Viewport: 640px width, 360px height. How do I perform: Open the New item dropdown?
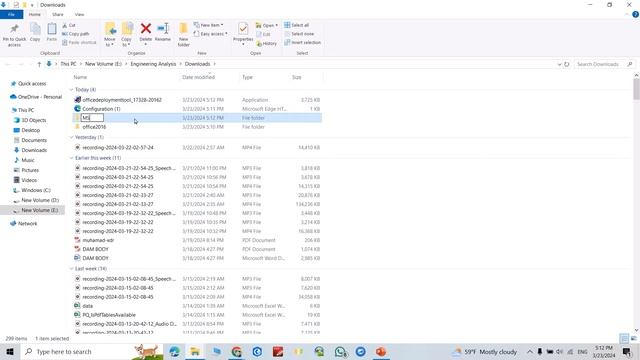tap(209, 25)
